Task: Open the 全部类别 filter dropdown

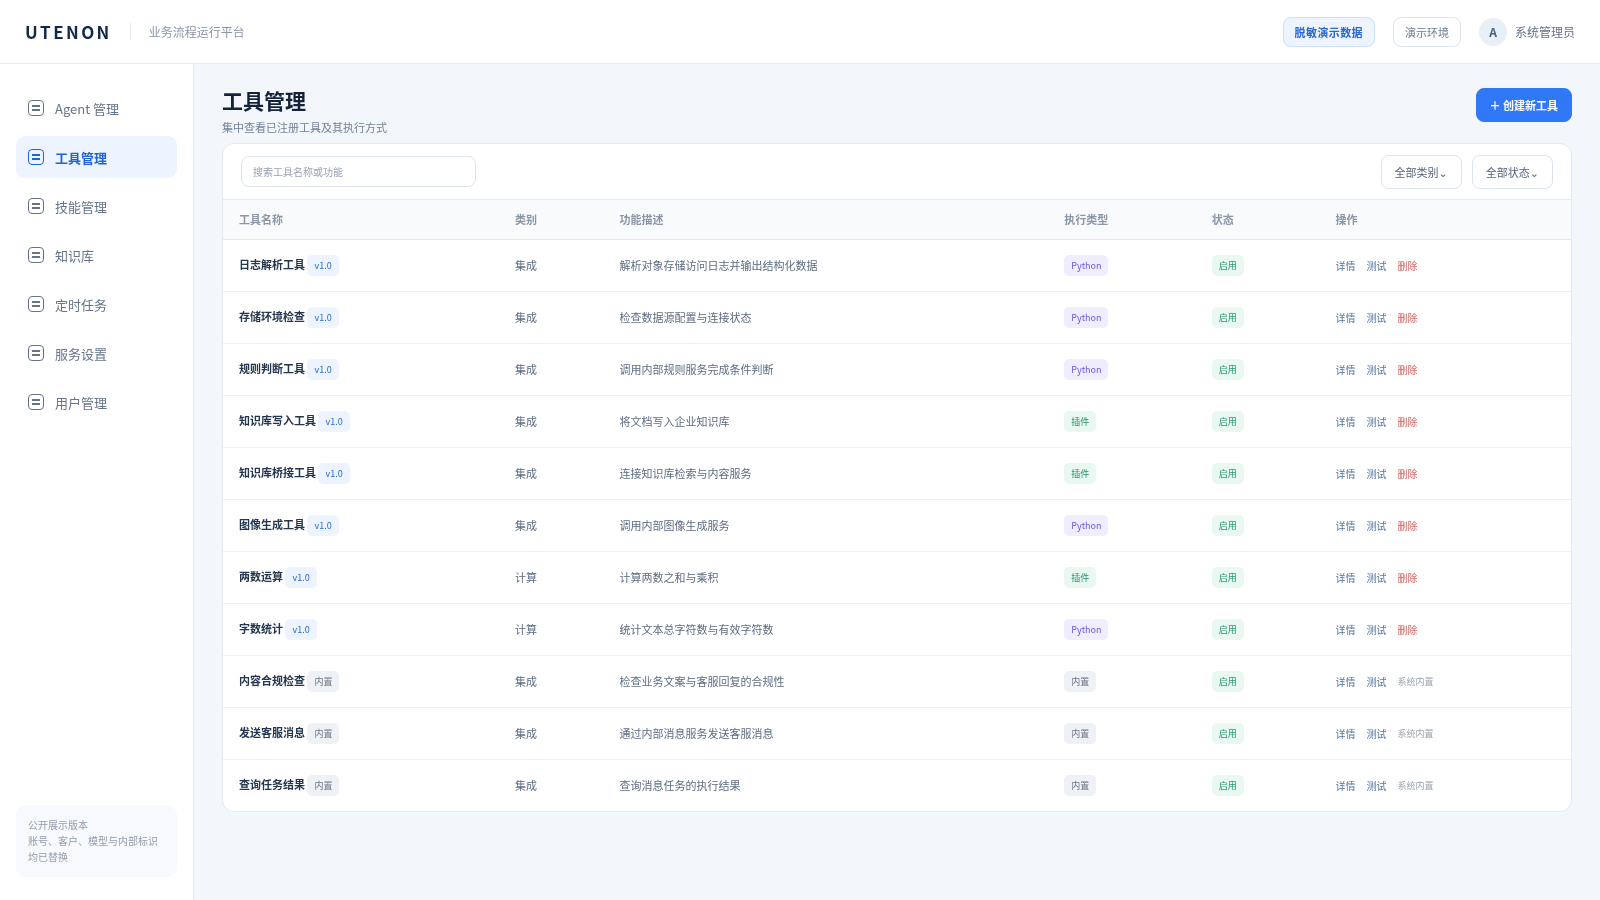Action: tap(1421, 172)
